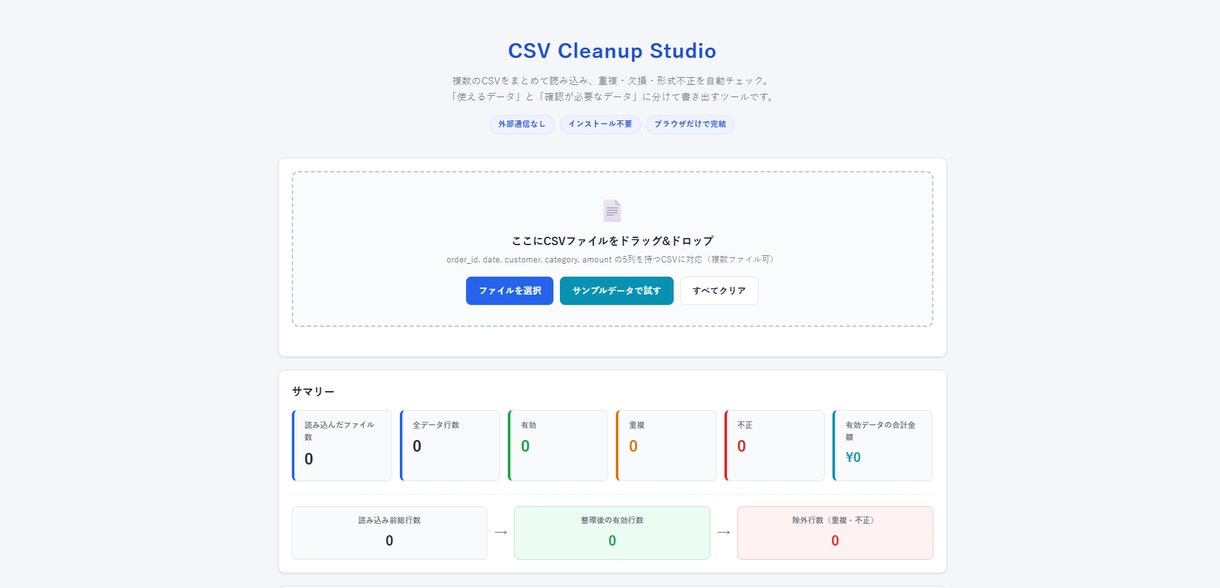Select the red 不正 summary card
Screen dimensions: 1220x588
coord(774,445)
